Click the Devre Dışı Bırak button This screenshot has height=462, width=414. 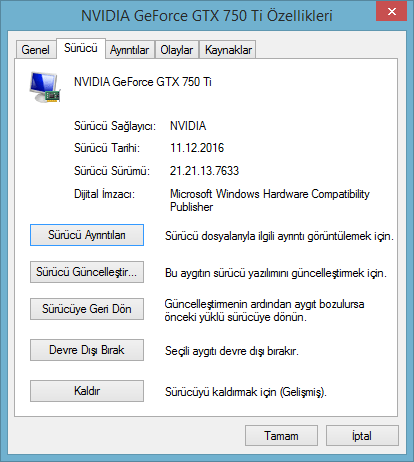click(x=87, y=350)
